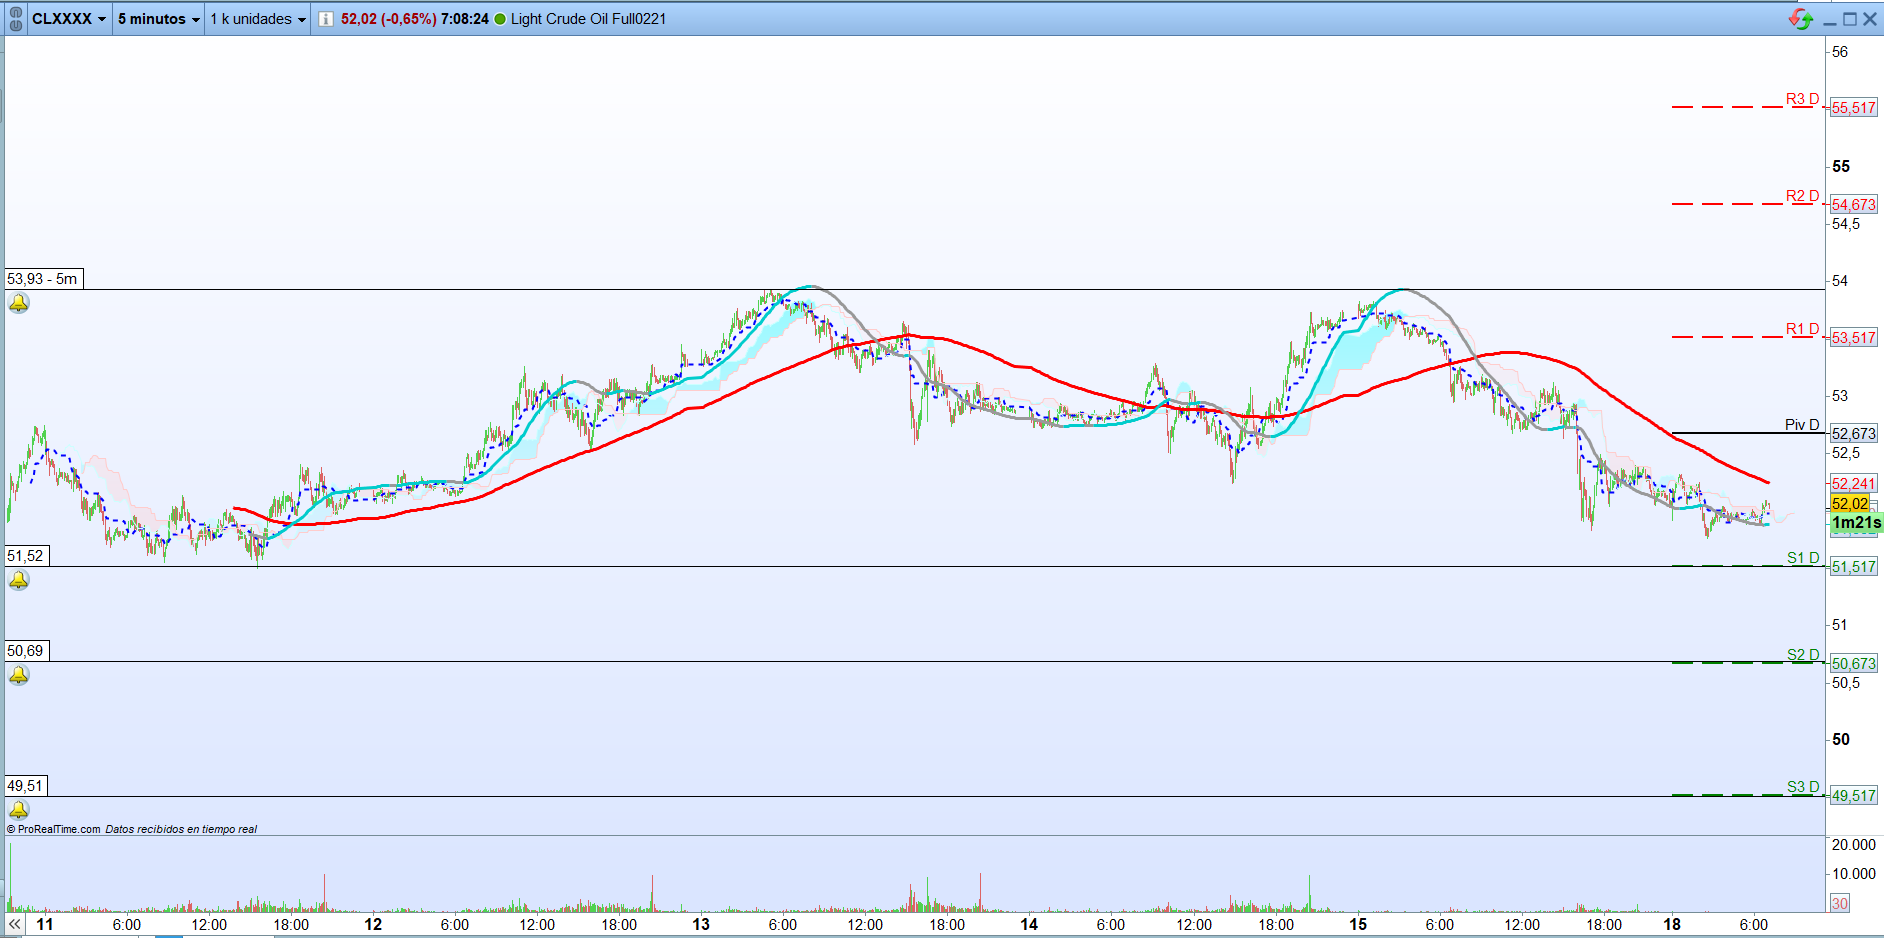Click the S2 D support label
Screen dimensions: 1884x938
[1803, 655]
